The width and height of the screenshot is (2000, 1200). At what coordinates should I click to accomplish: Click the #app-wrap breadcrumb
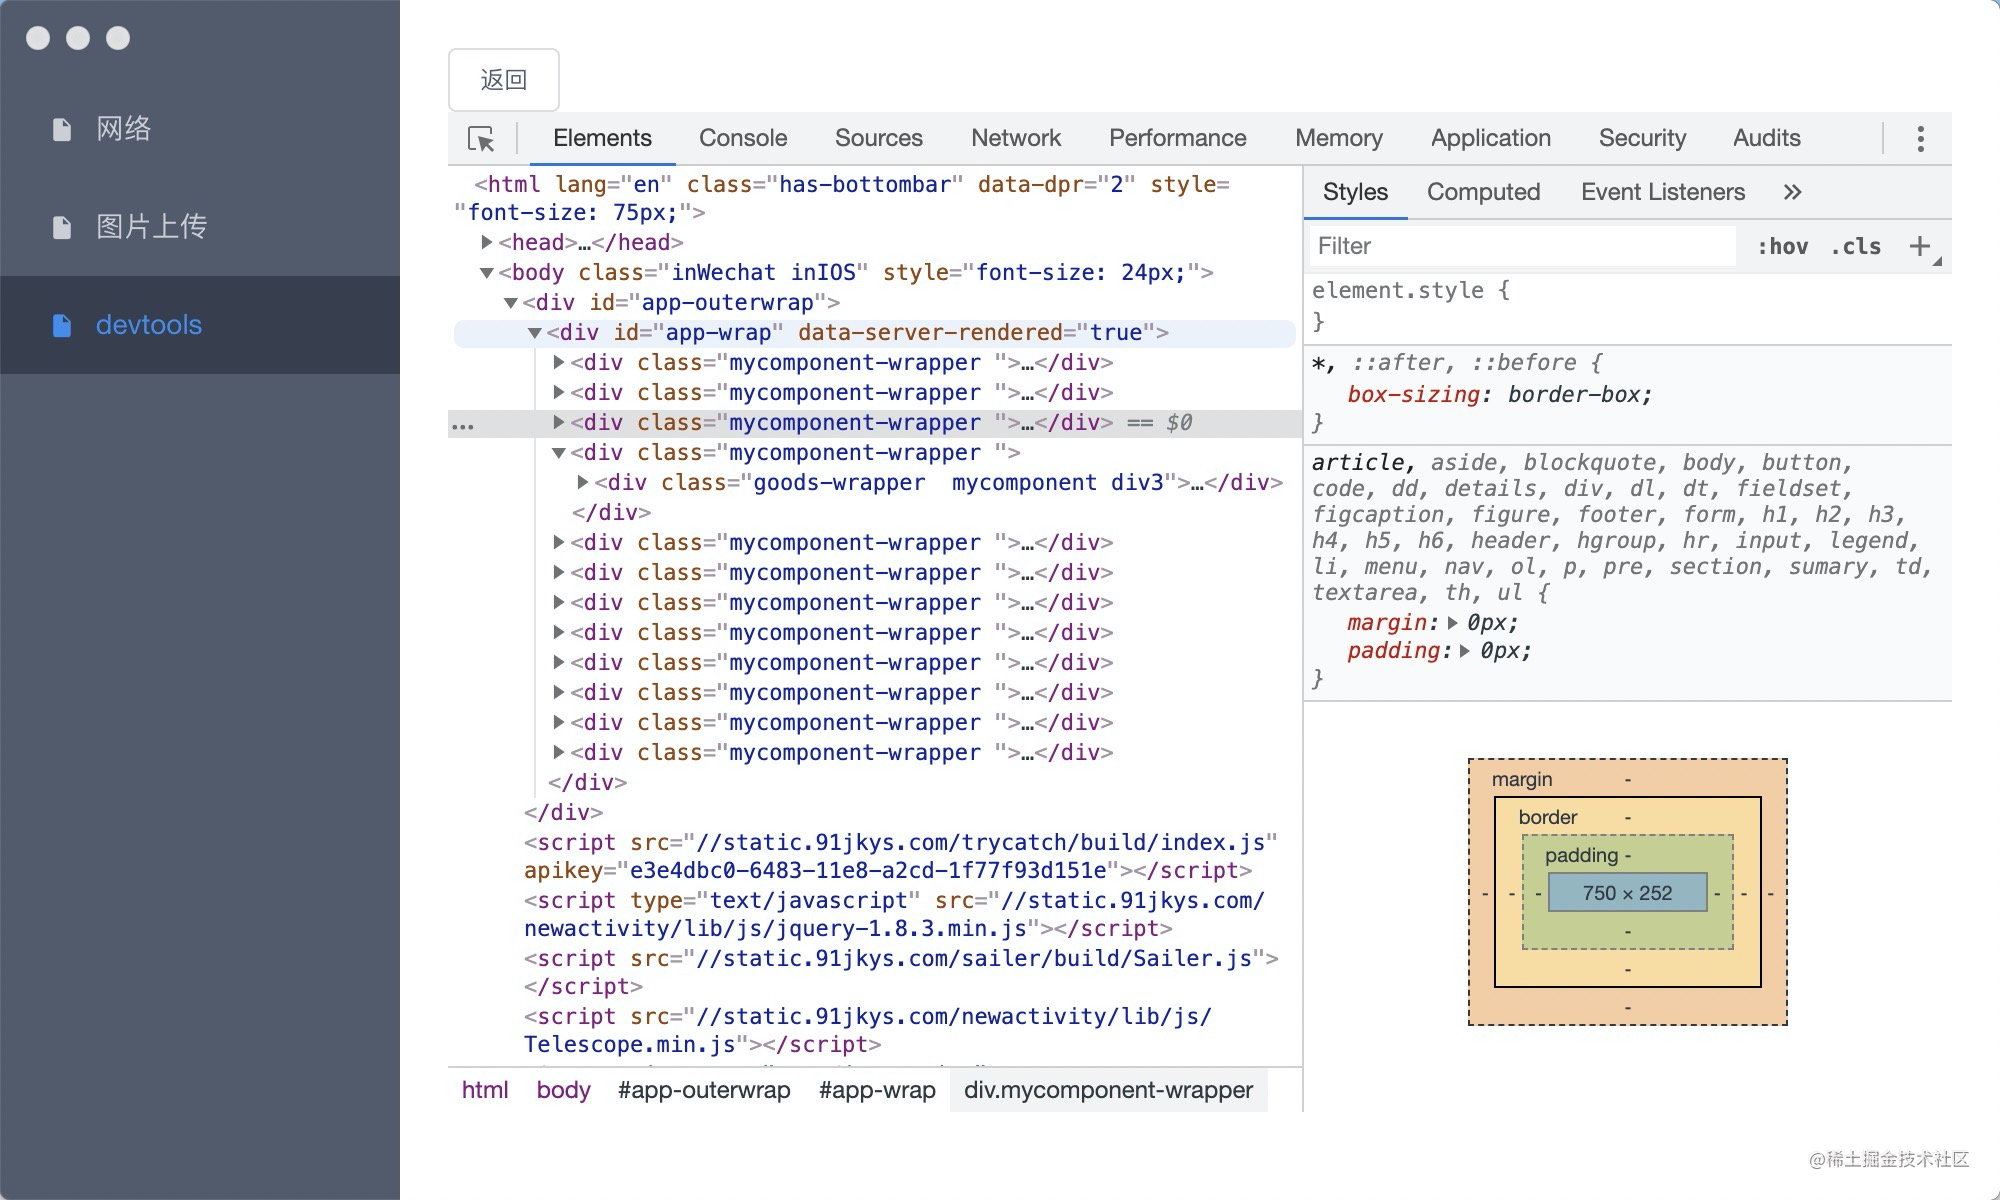[x=877, y=1090]
